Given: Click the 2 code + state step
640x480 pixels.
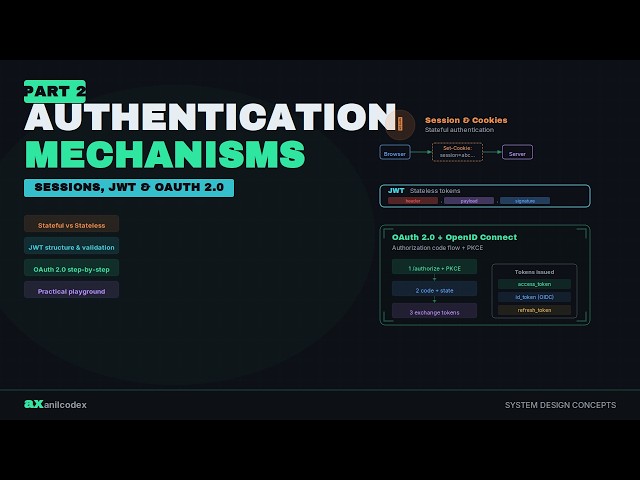Looking at the screenshot, I should point(434,290).
